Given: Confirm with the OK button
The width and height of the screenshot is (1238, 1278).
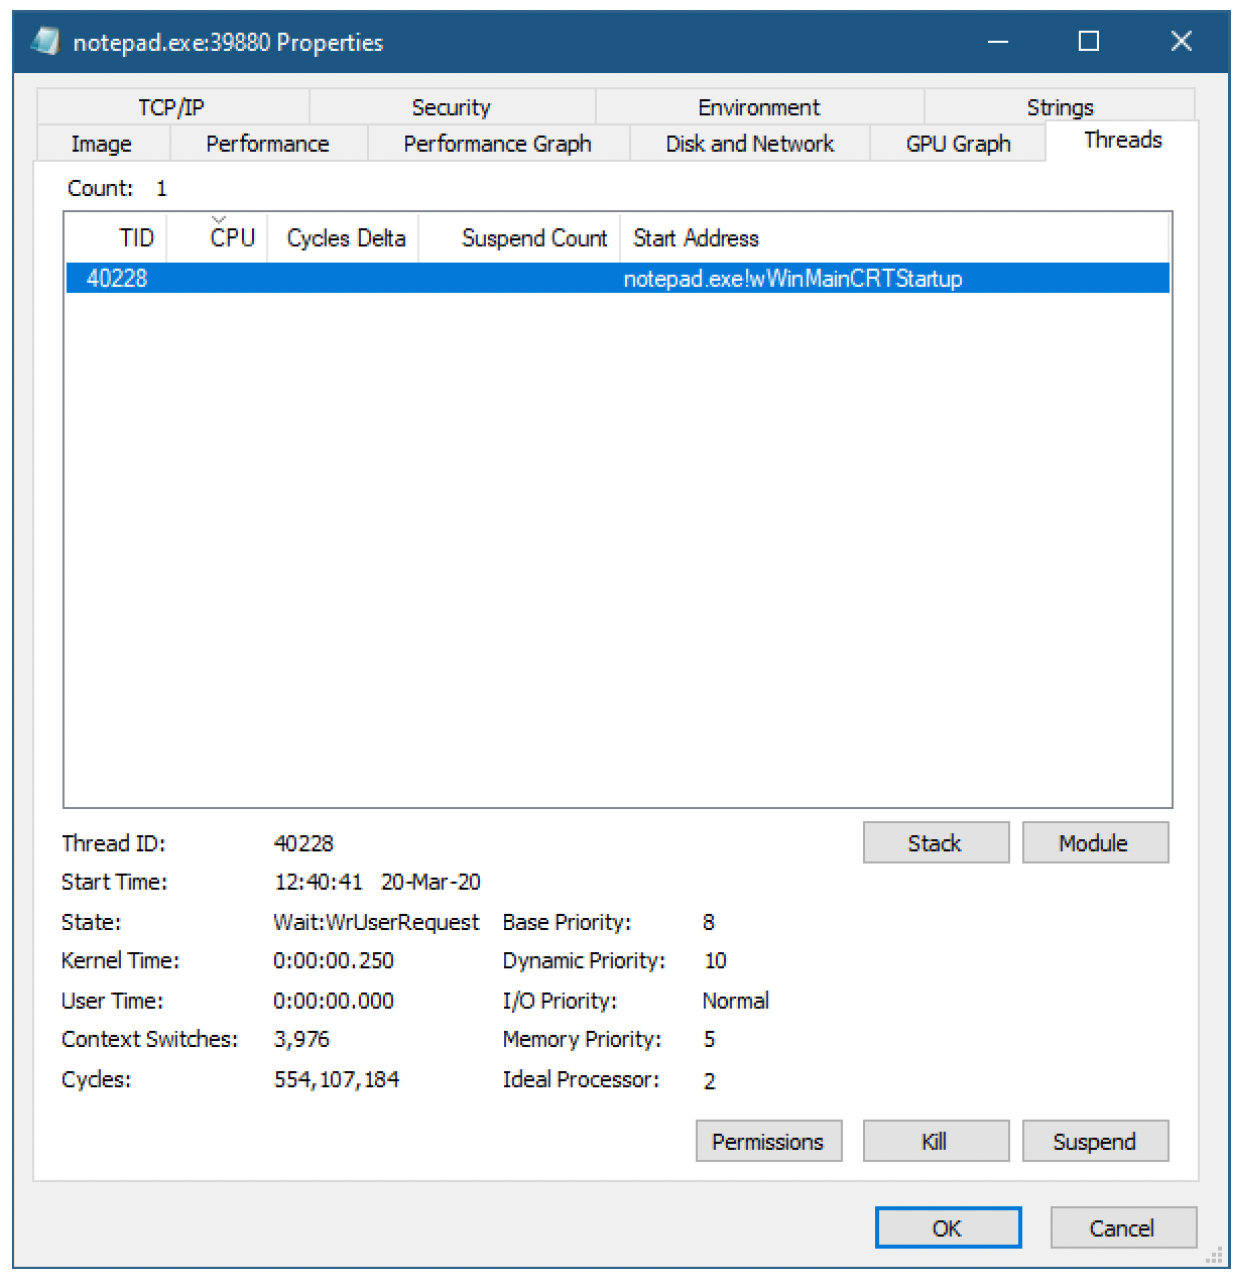Looking at the screenshot, I should (948, 1228).
